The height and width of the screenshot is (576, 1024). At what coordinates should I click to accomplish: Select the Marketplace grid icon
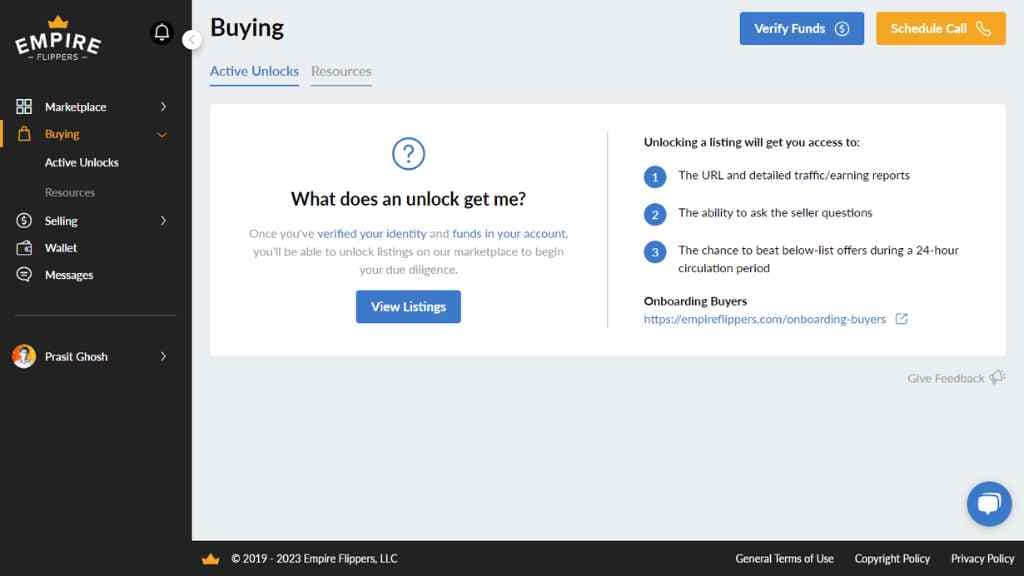24,106
